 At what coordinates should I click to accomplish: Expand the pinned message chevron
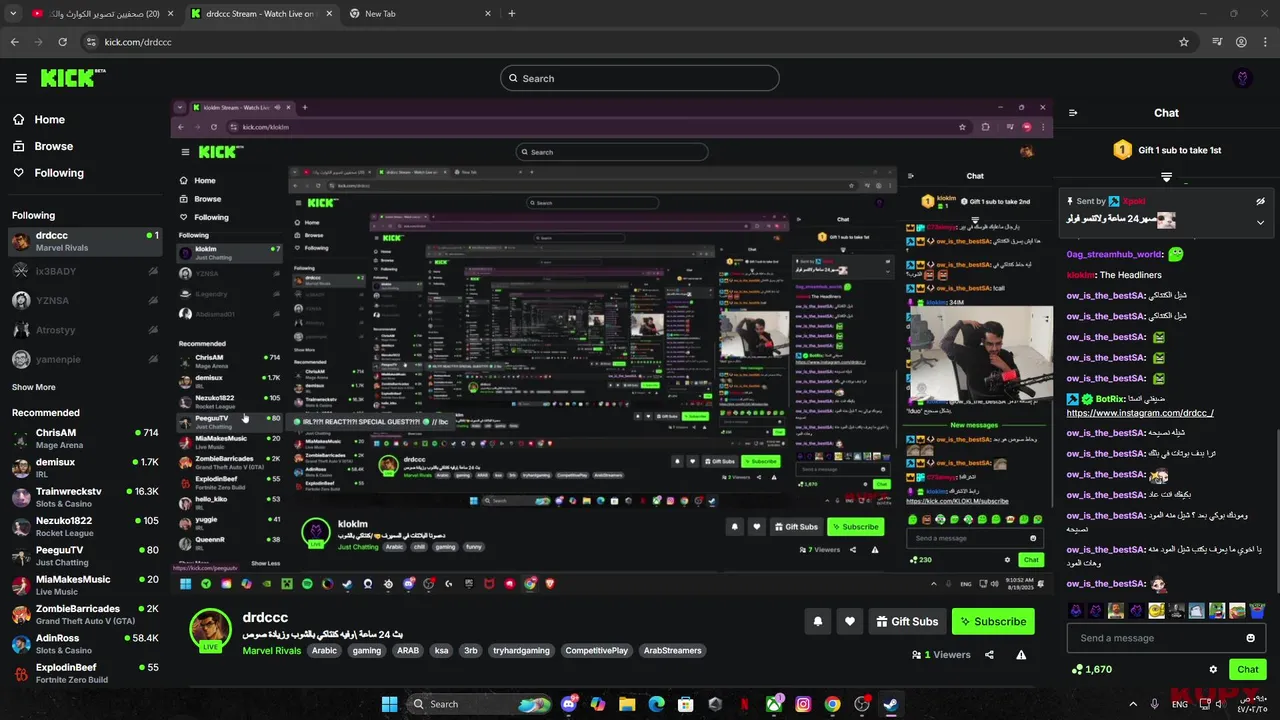(x=1261, y=222)
